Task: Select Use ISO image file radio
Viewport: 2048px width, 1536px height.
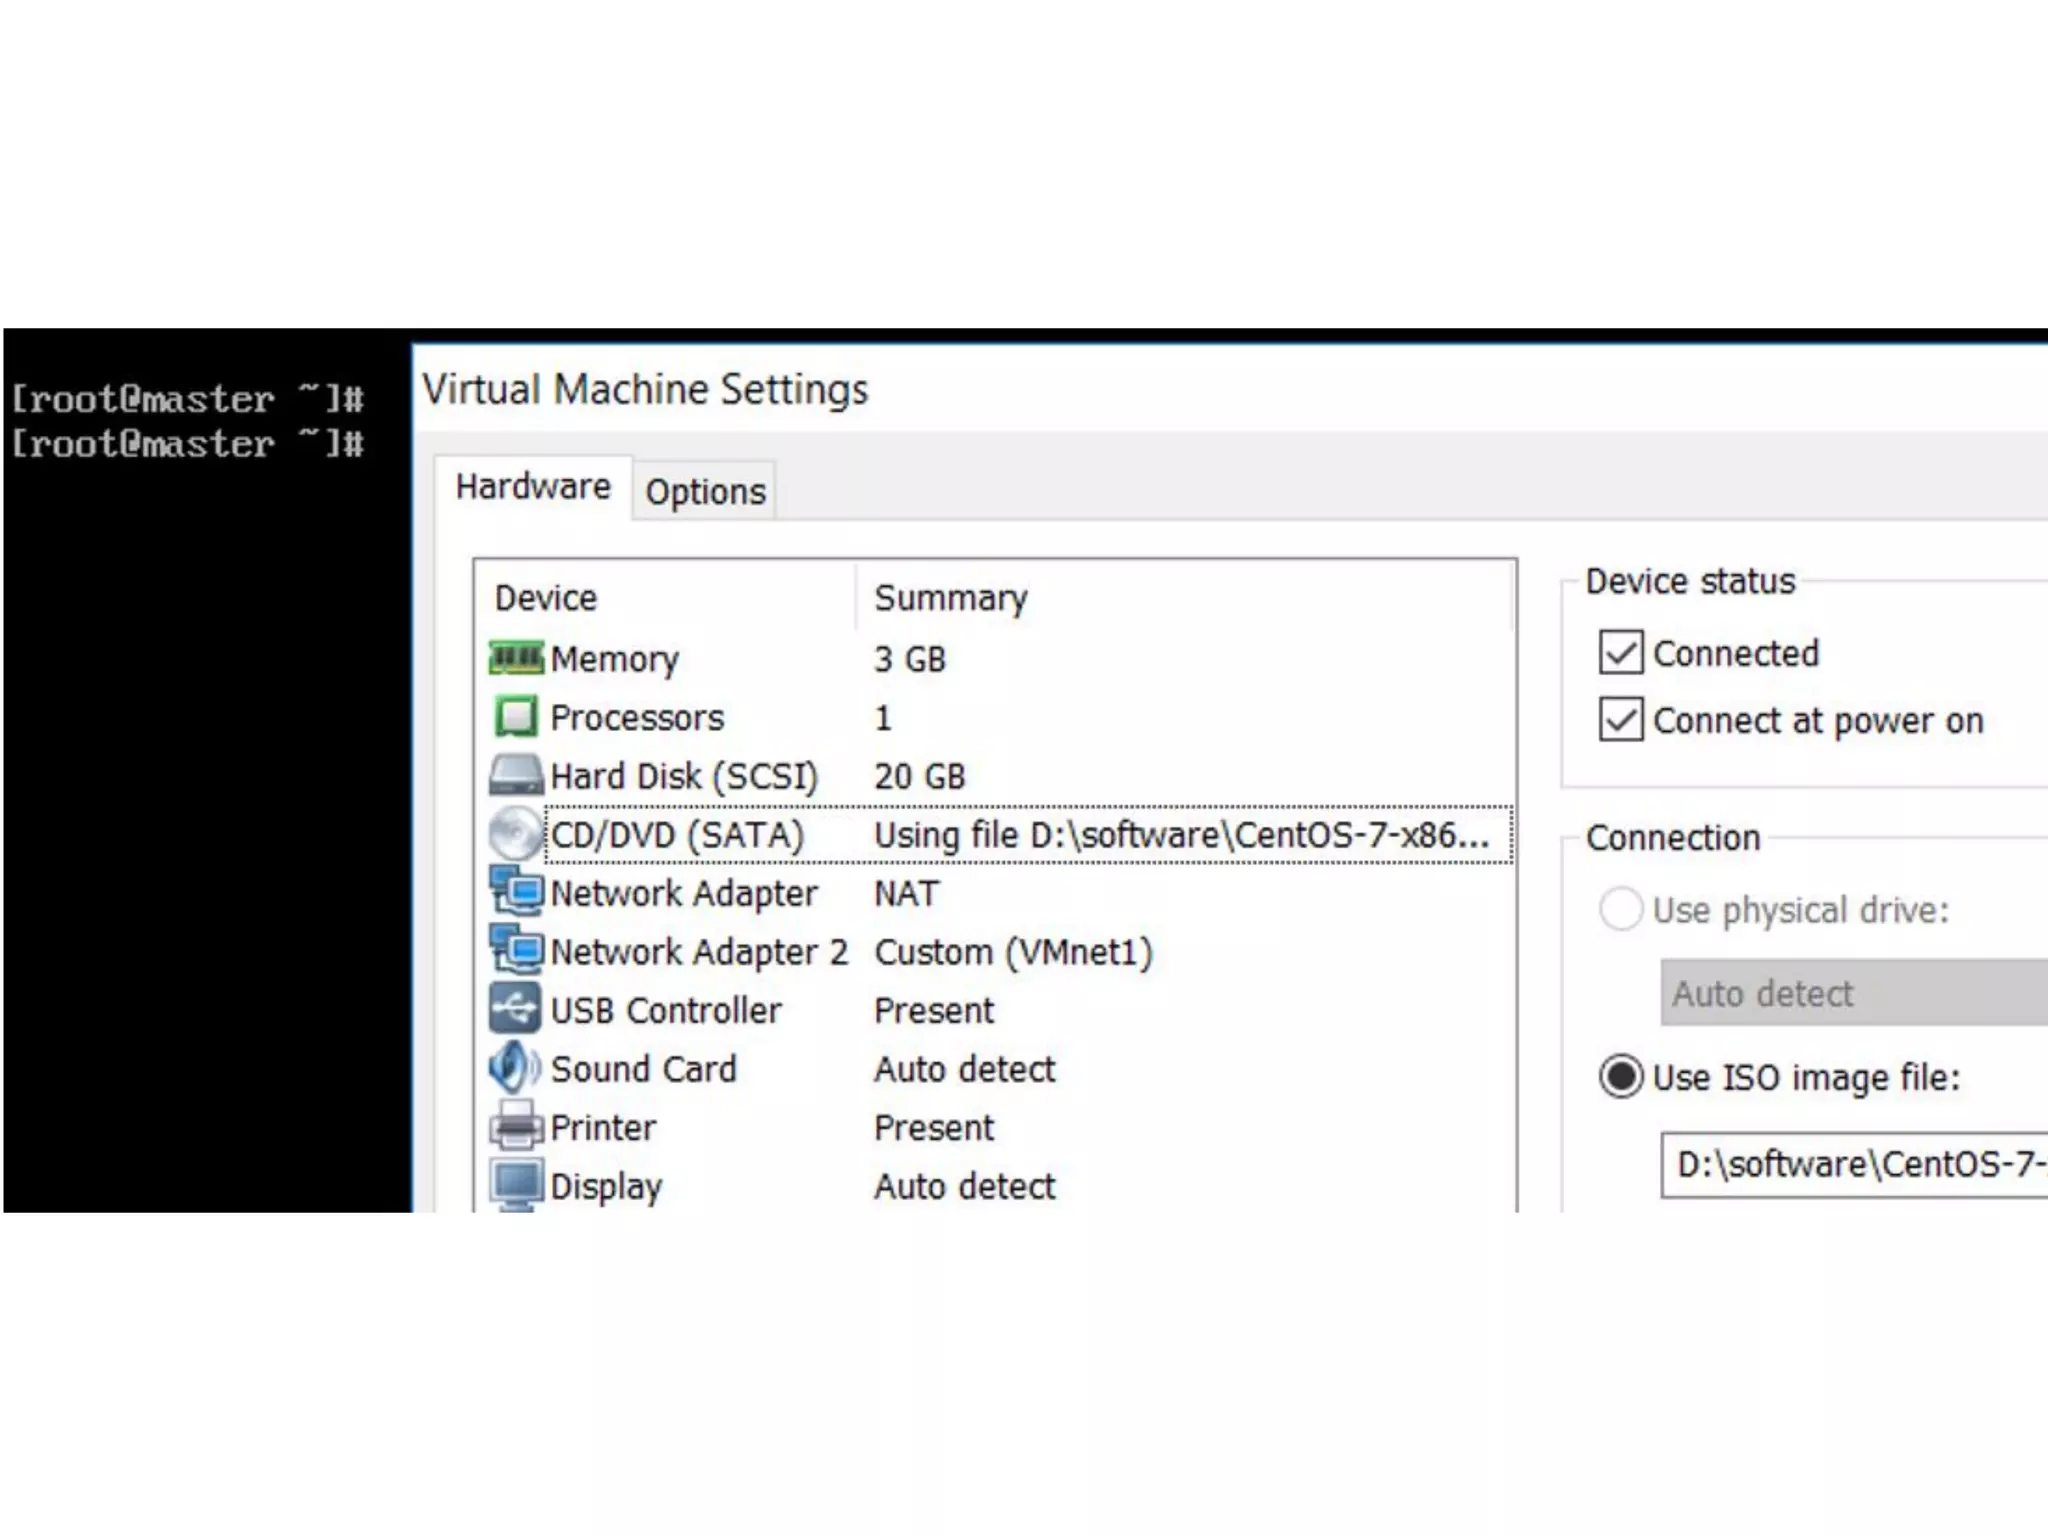Action: coord(1621,1077)
